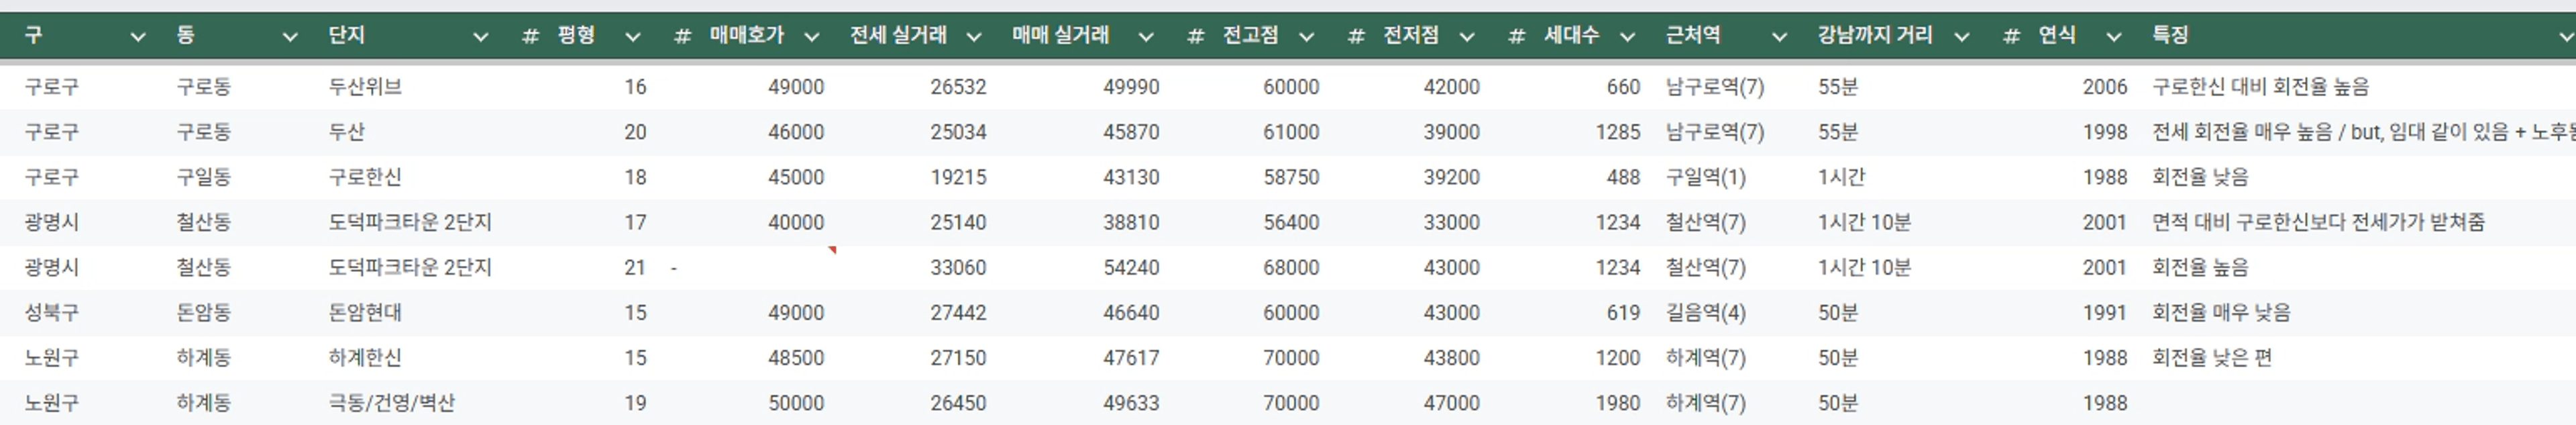Open the 구 column dropdown arrow
Viewport: 2576px width, 425px height.
click(138, 37)
